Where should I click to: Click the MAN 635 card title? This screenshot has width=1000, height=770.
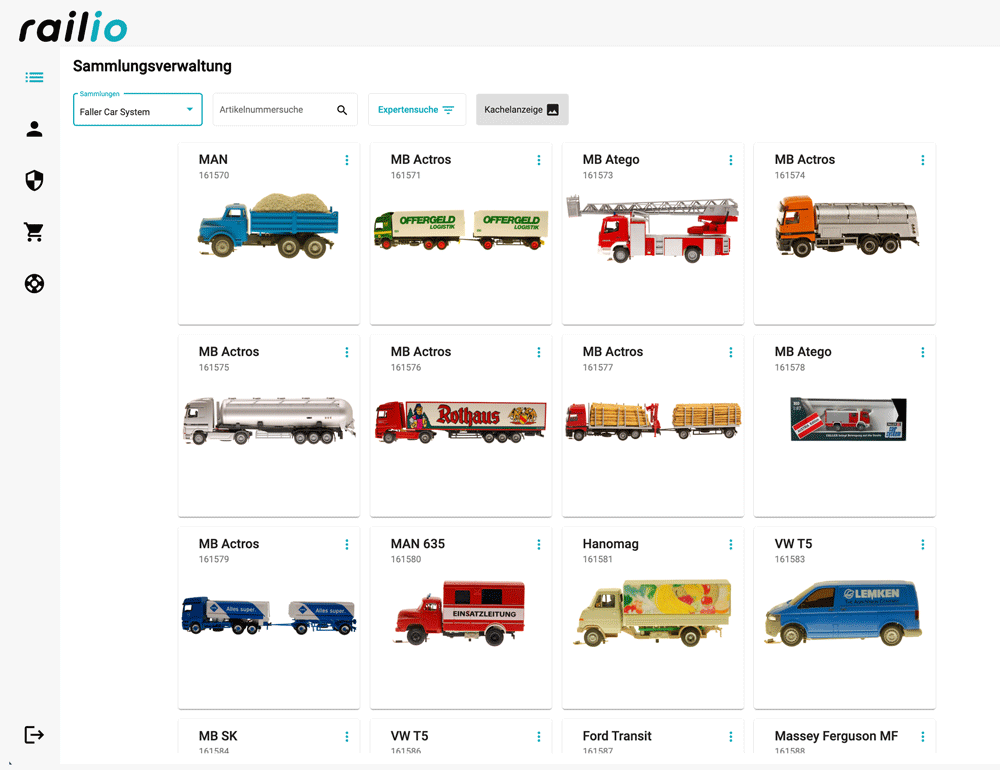tap(418, 544)
